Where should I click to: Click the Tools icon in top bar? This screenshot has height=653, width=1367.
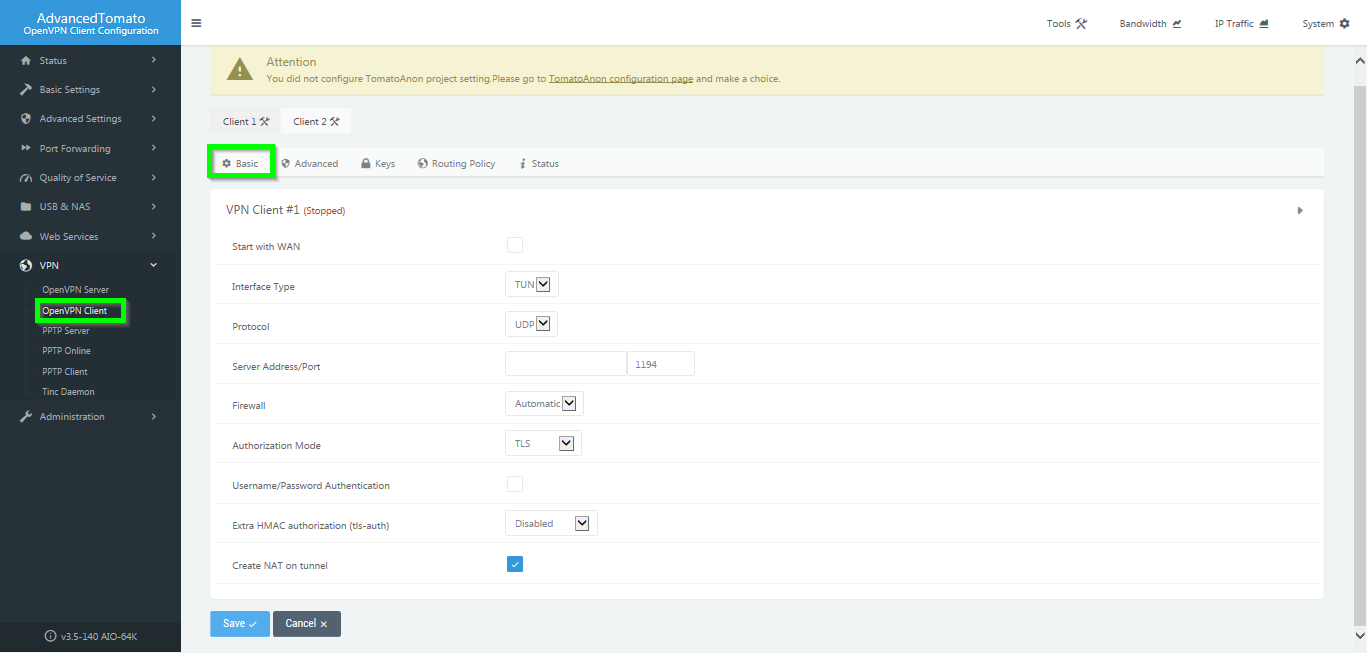pyautogui.click(x=1081, y=24)
